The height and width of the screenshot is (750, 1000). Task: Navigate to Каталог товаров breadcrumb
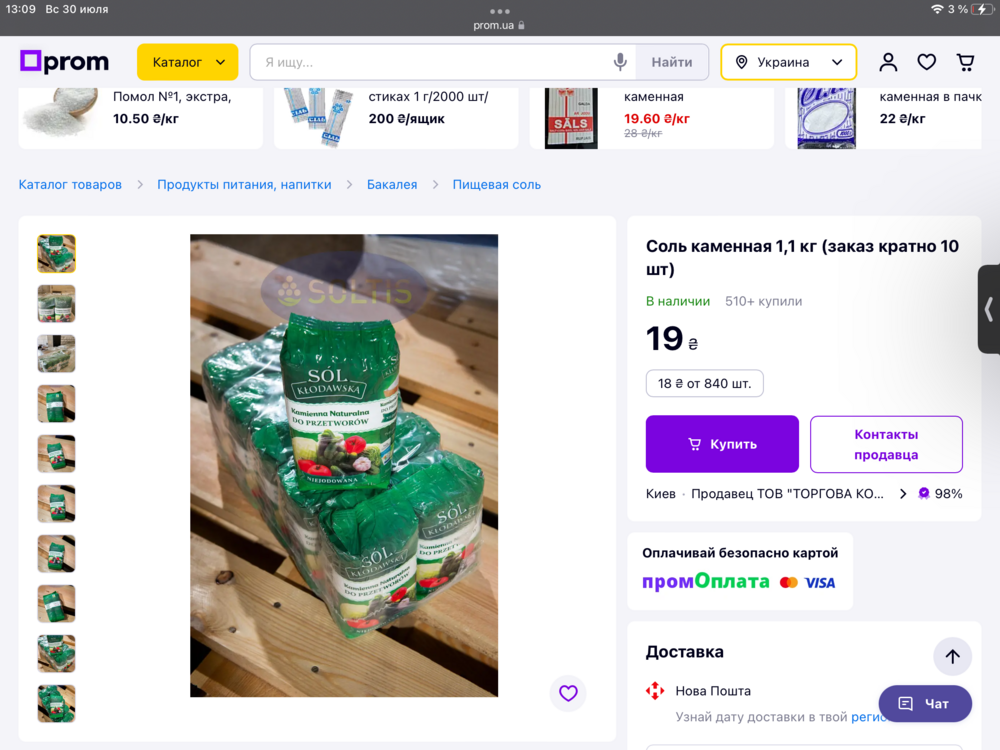click(70, 185)
